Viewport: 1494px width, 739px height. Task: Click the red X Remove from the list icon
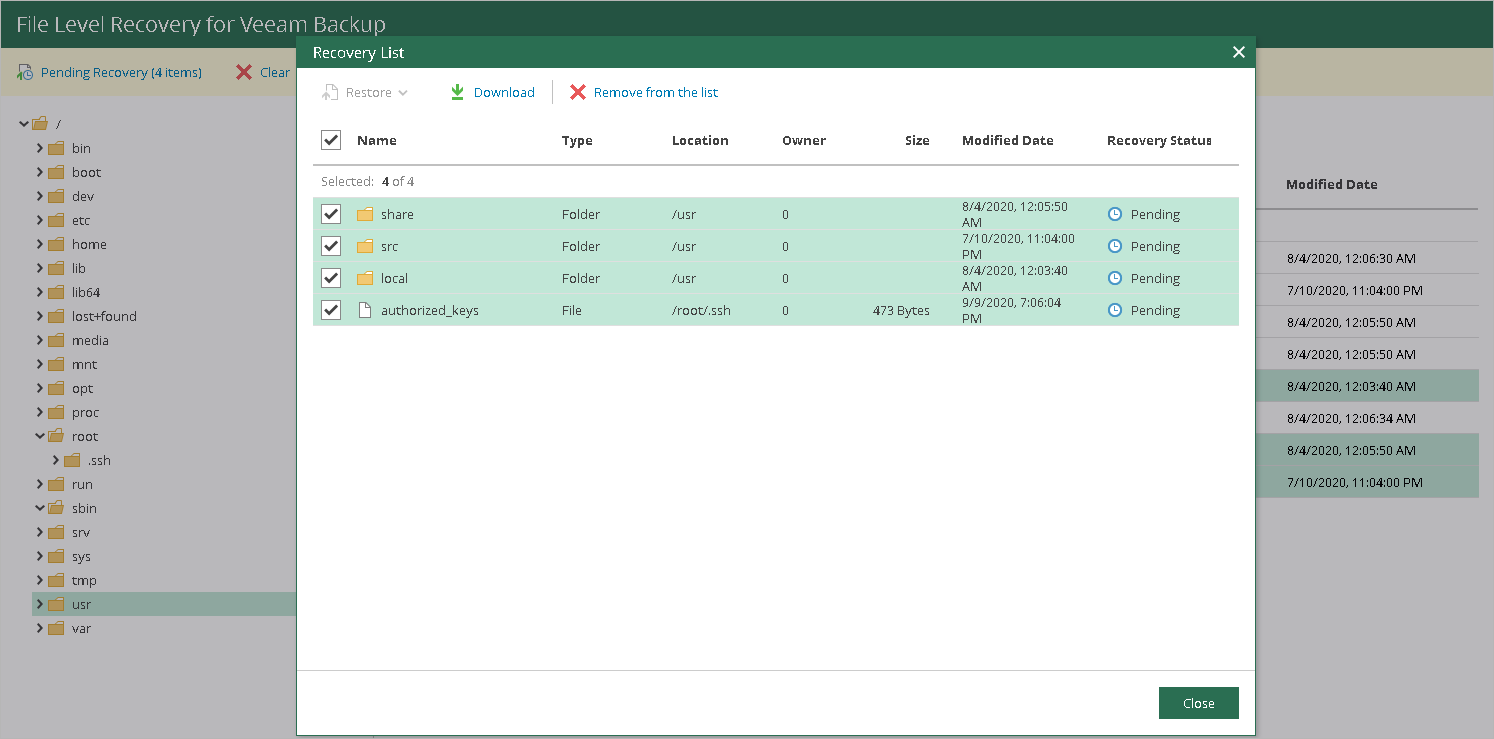pyautogui.click(x=577, y=92)
